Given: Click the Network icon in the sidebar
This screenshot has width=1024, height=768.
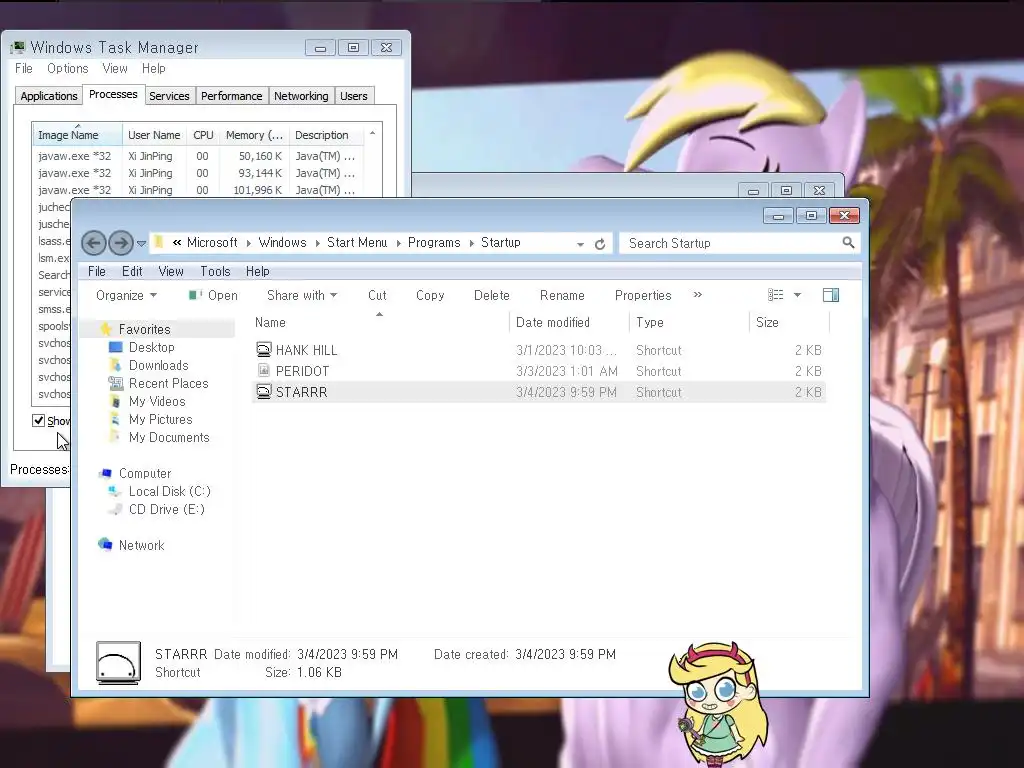Looking at the screenshot, I should pyautogui.click(x=105, y=545).
